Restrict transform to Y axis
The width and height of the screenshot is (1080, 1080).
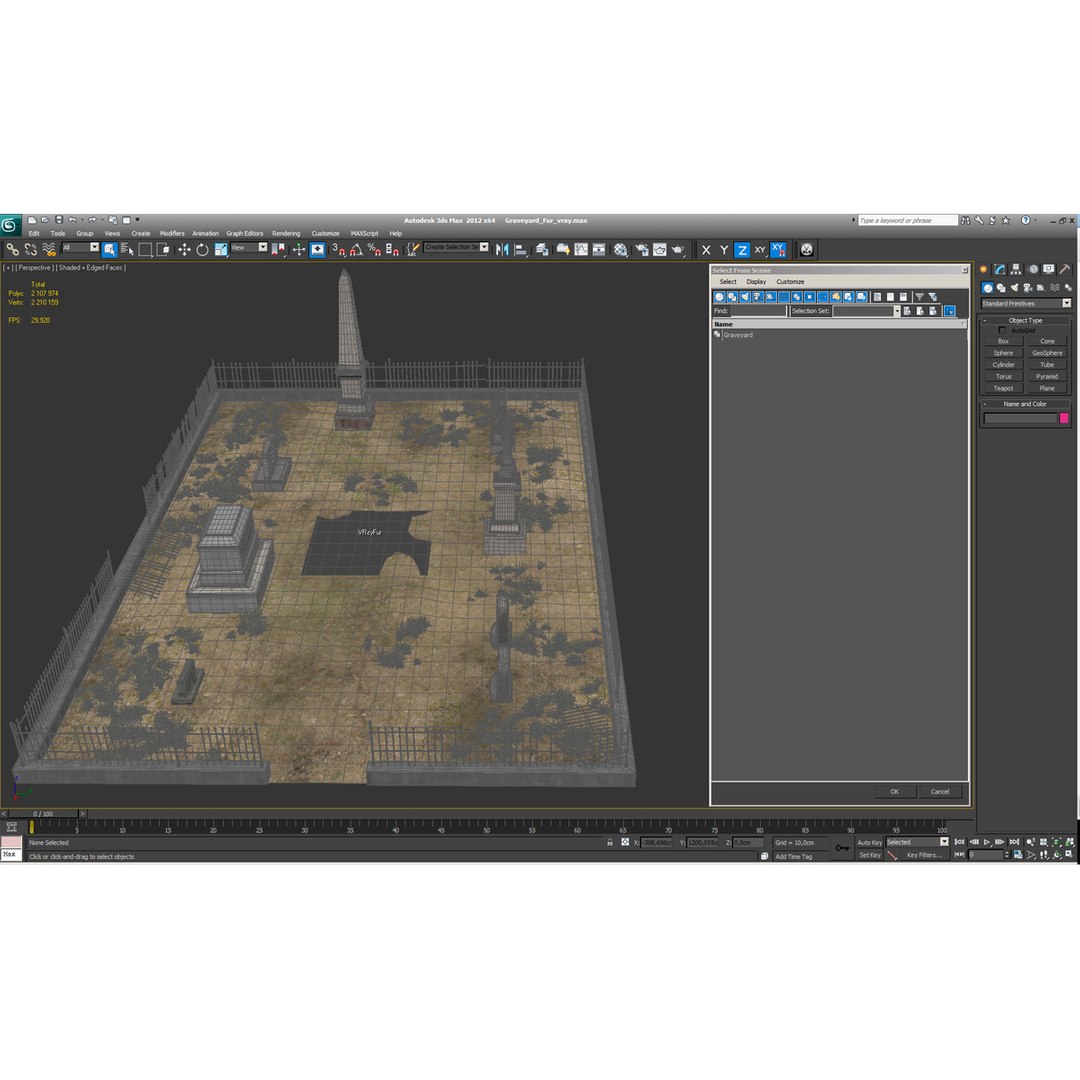point(724,250)
